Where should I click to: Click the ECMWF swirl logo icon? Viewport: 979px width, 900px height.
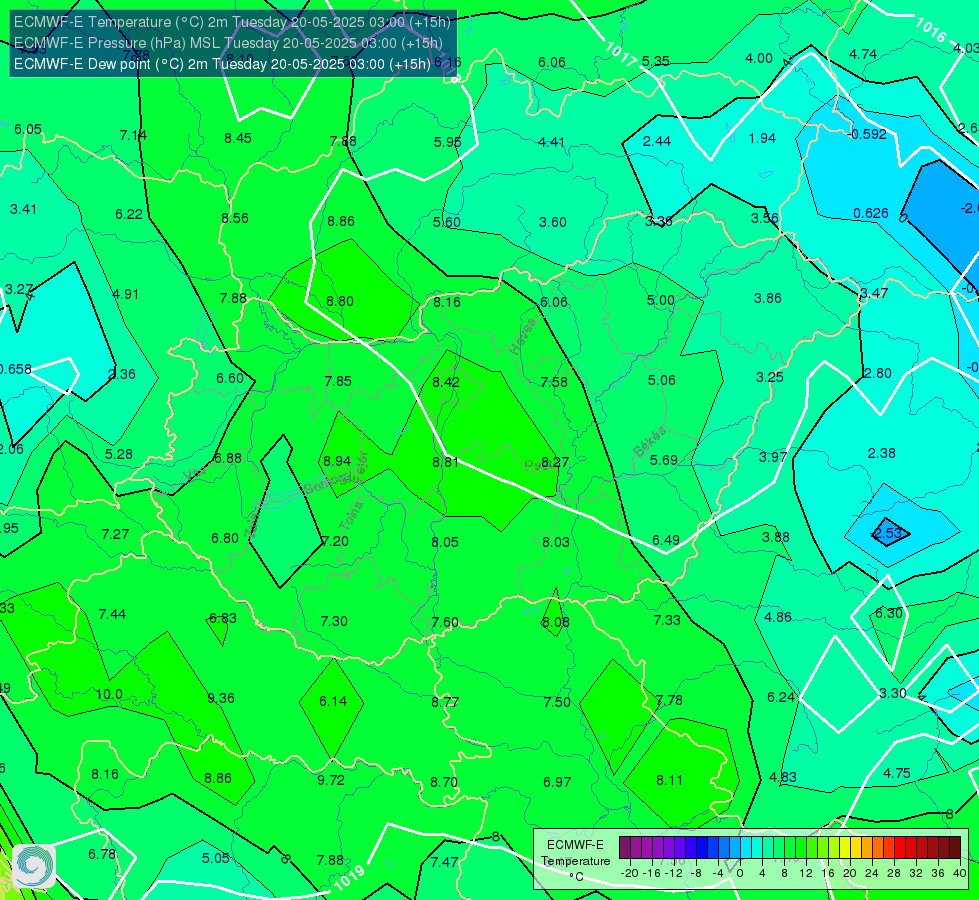click(34, 866)
